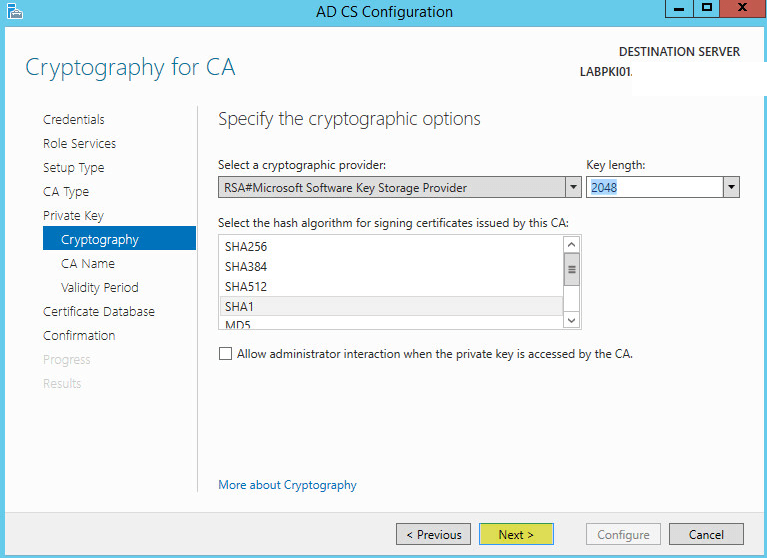This screenshot has height=558, width=767.
Task: Expand the Key length dropdown arrow
Action: click(731, 187)
